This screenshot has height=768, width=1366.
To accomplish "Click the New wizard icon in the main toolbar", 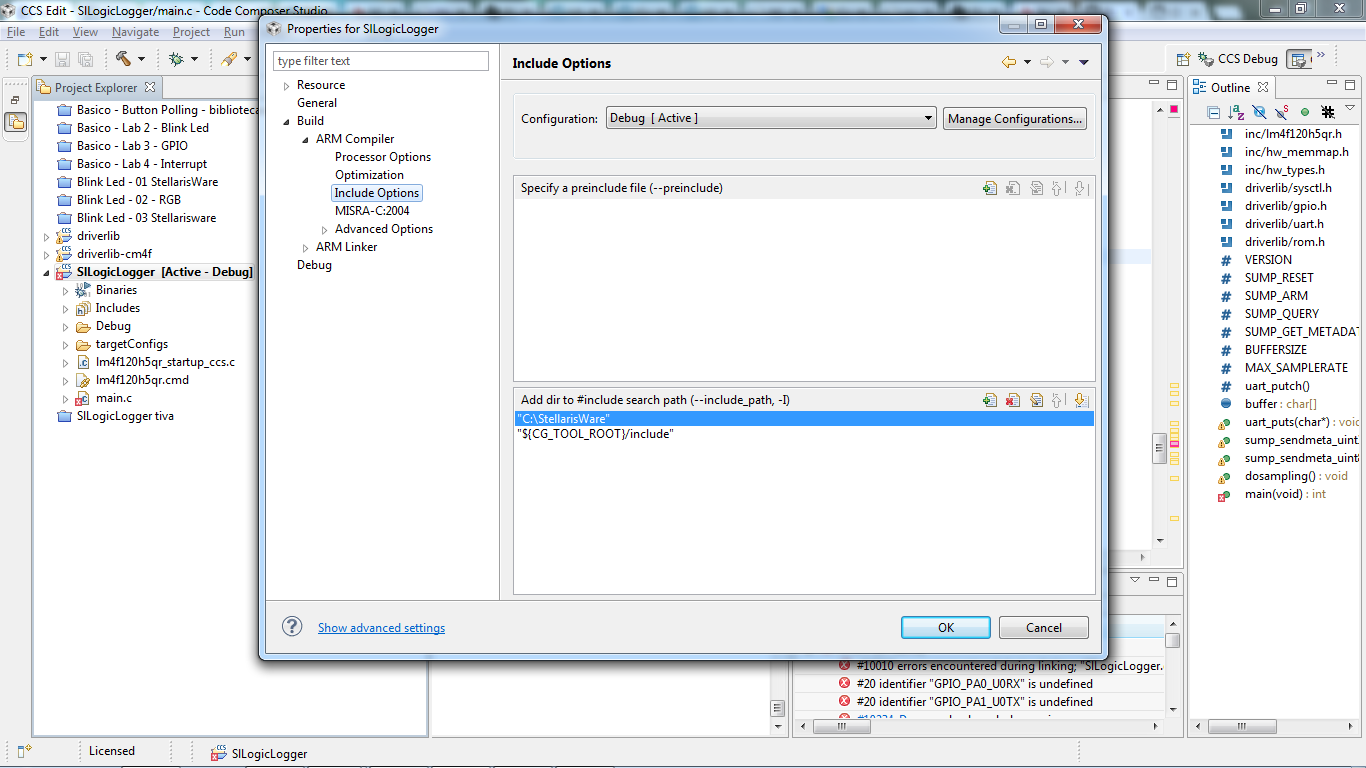I will point(24,59).
